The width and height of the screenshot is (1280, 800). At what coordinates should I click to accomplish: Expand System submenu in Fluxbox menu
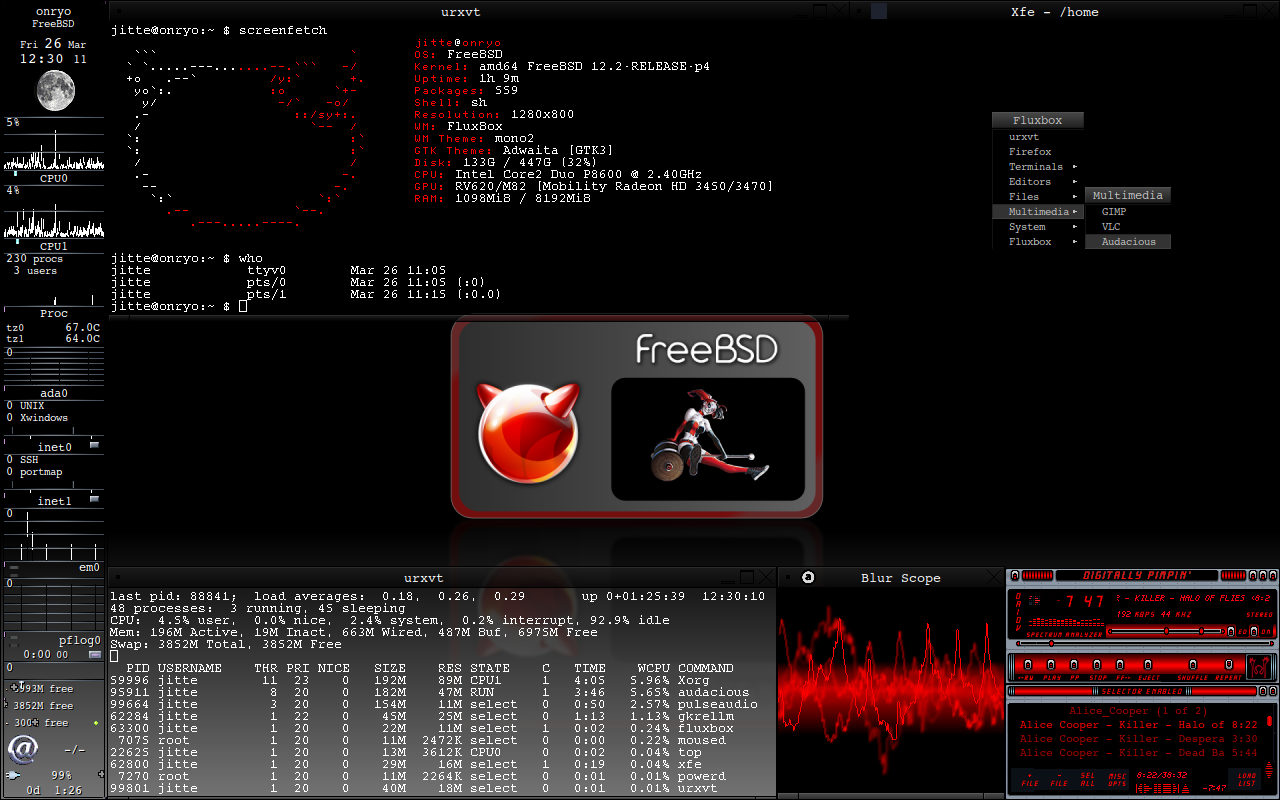pos(1038,227)
